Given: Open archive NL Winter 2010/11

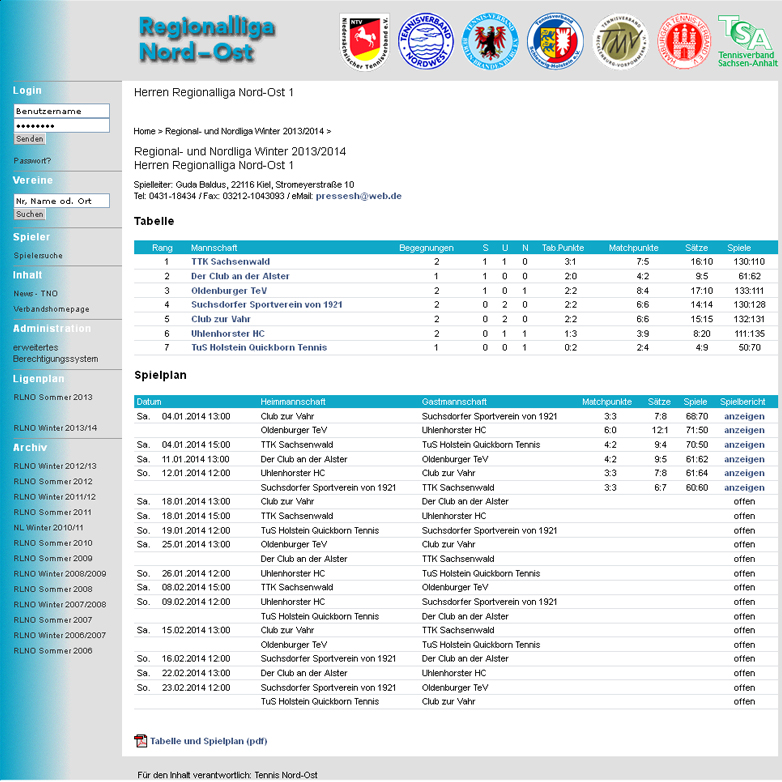Looking at the screenshot, I should point(48,528).
